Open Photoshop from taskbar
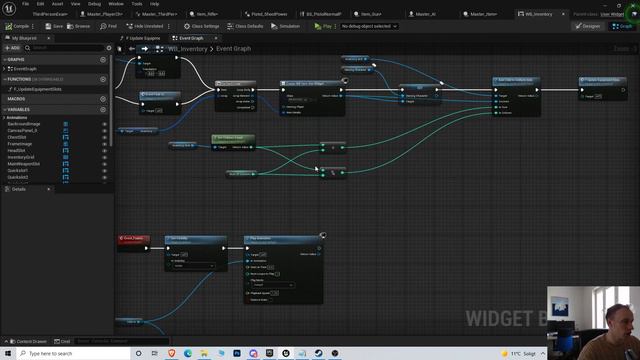This screenshot has width=640, height=360. pyautogui.click(x=237, y=353)
